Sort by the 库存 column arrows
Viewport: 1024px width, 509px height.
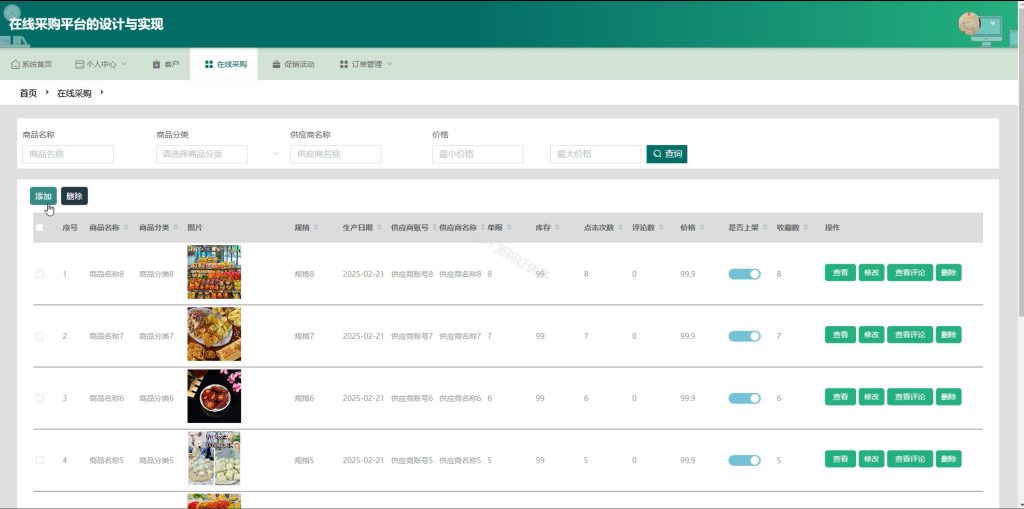tap(556, 227)
